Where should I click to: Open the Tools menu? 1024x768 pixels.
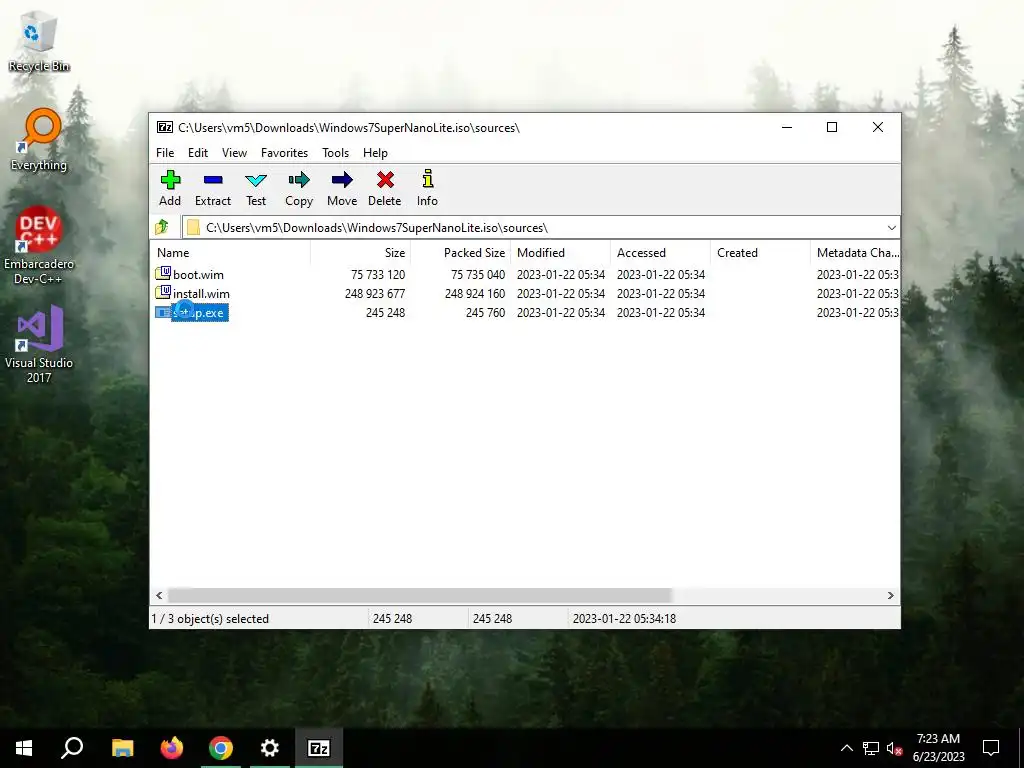click(335, 153)
